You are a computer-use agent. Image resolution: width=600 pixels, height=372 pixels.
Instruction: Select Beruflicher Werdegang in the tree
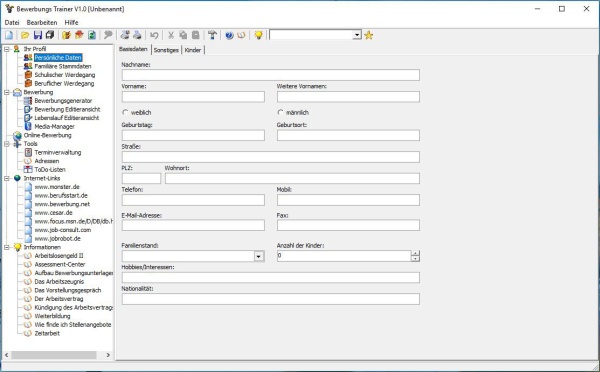pyautogui.click(x=64, y=83)
